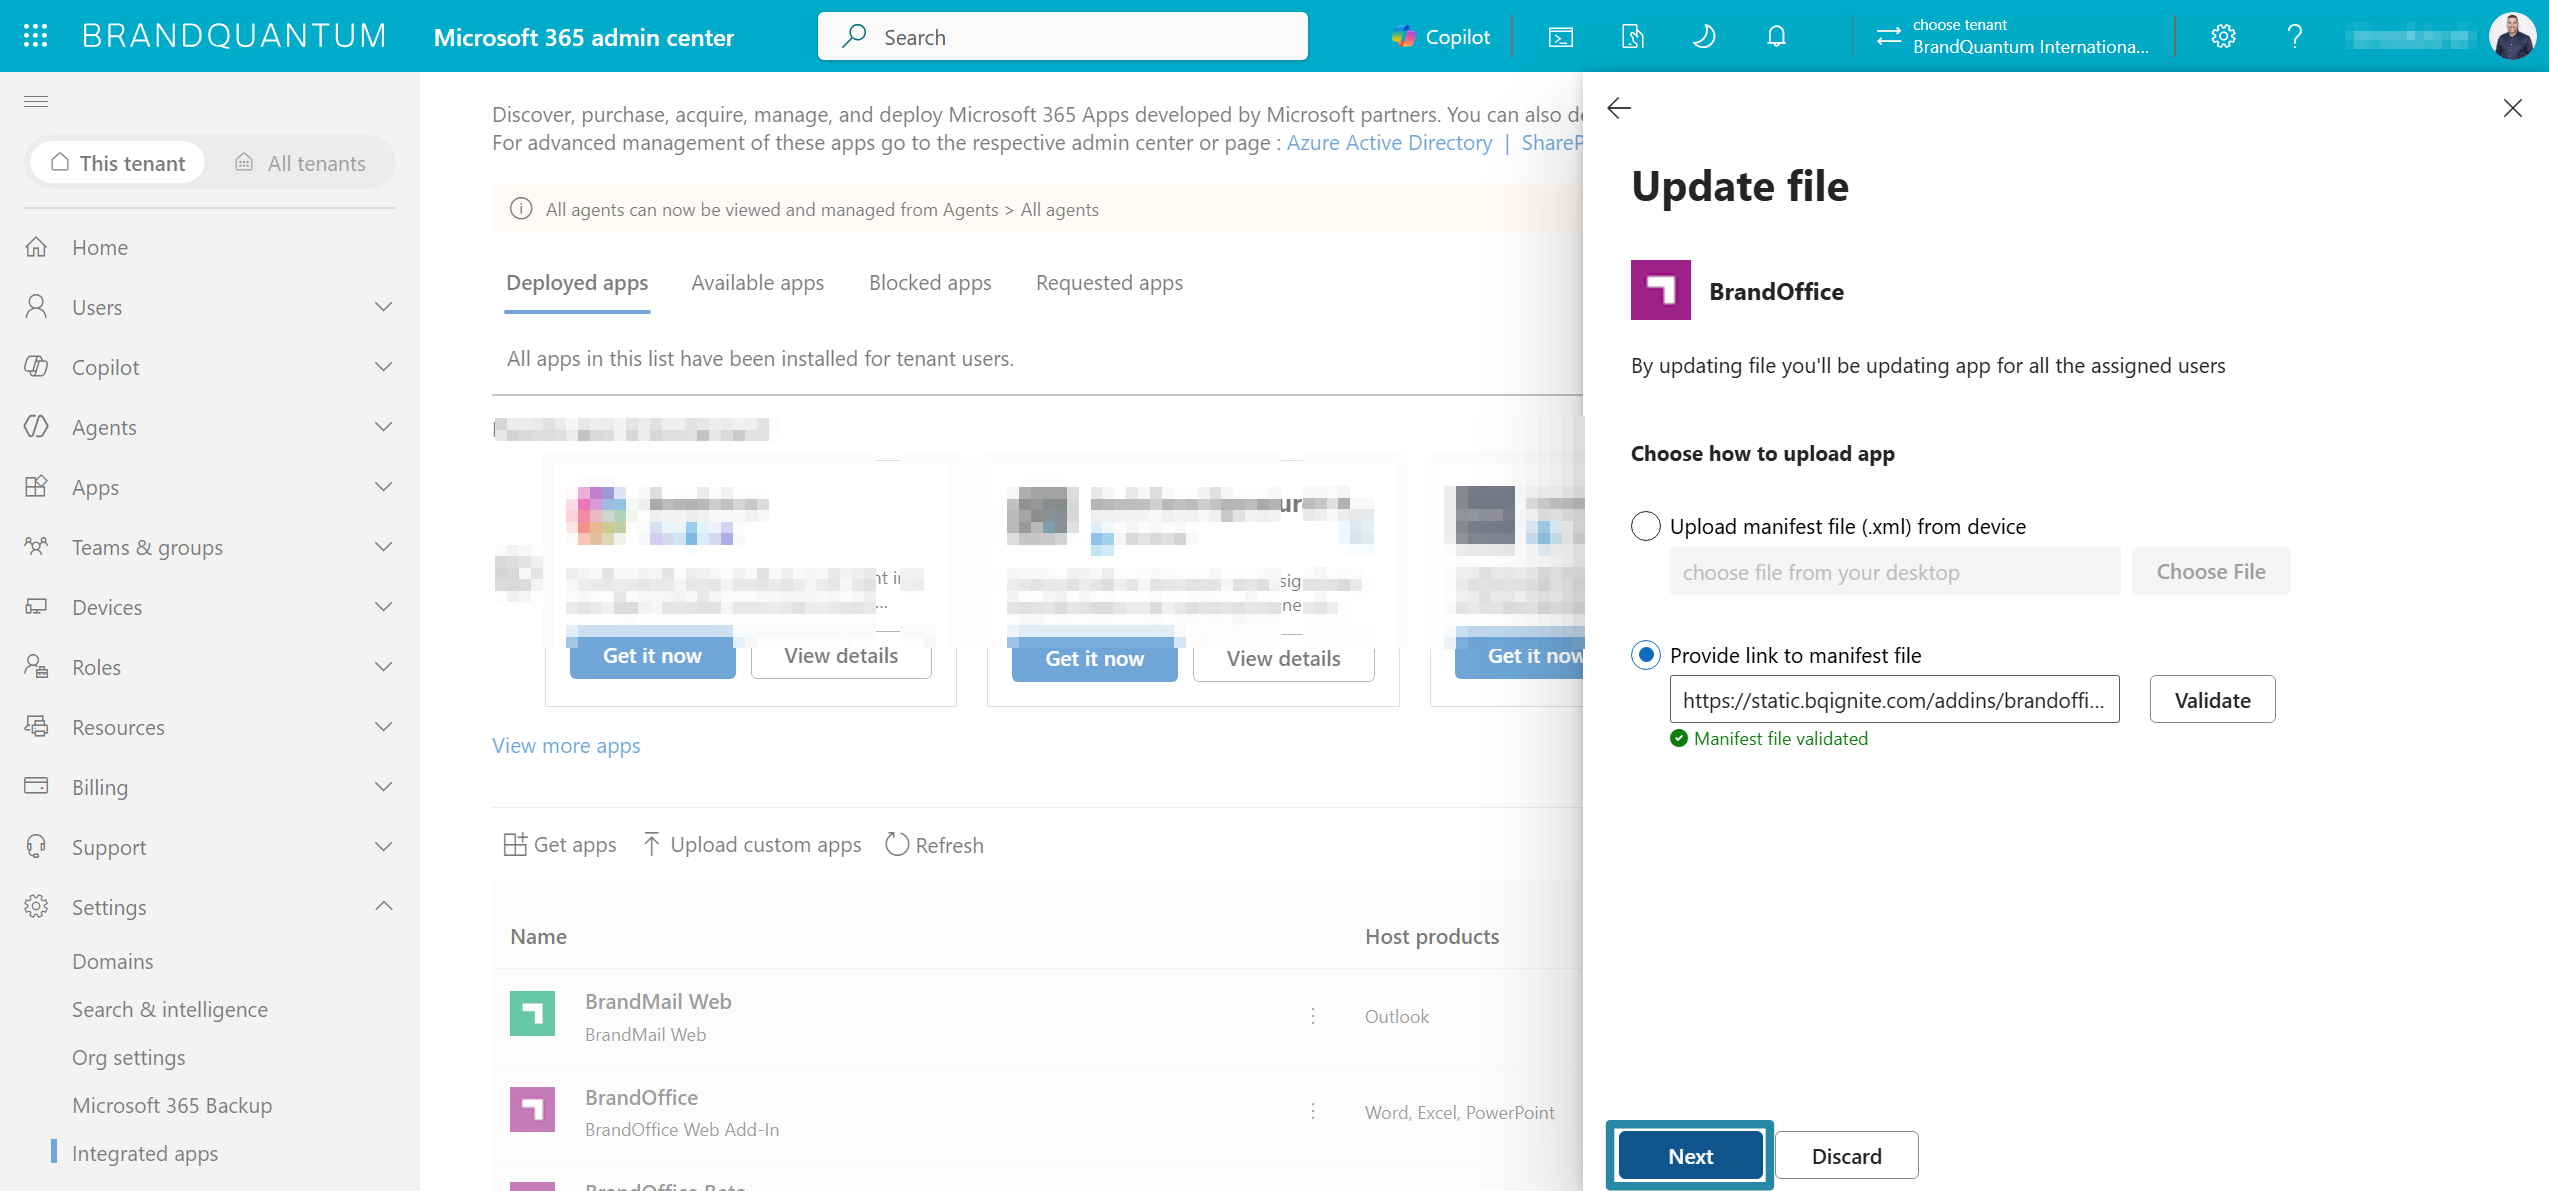Image resolution: width=2549 pixels, height=1191 pixels.
Task: Open BrandMail Web app name
Action: (658, 1001)
